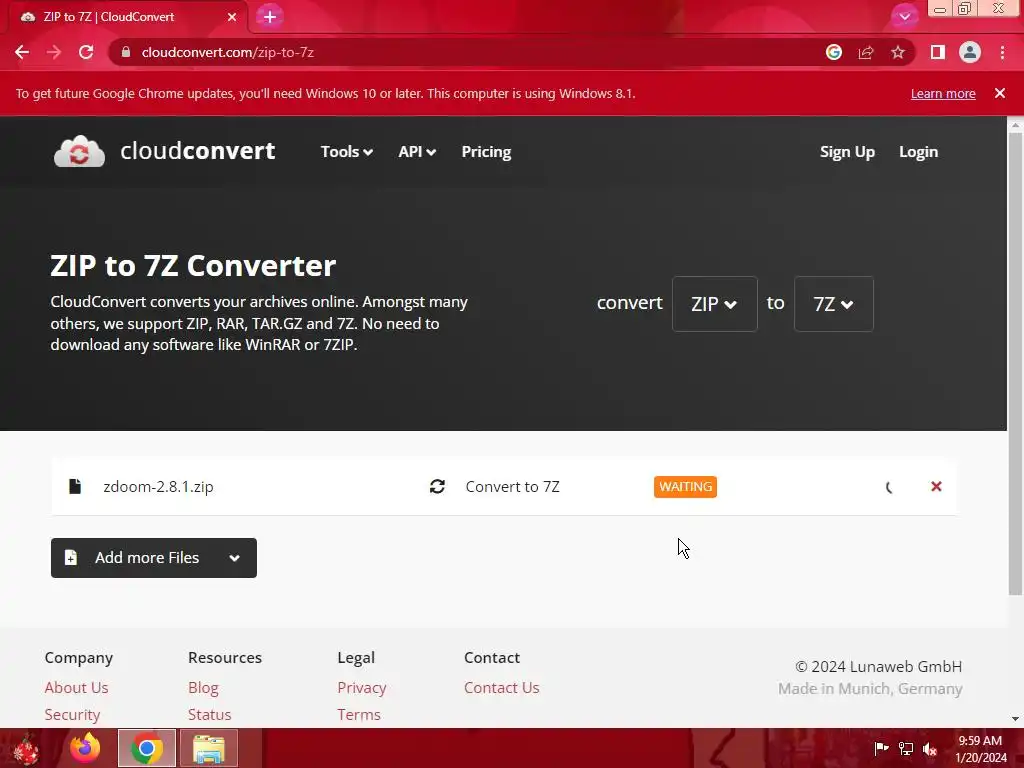Bookmark this page with the star icon

click(898, 52)
